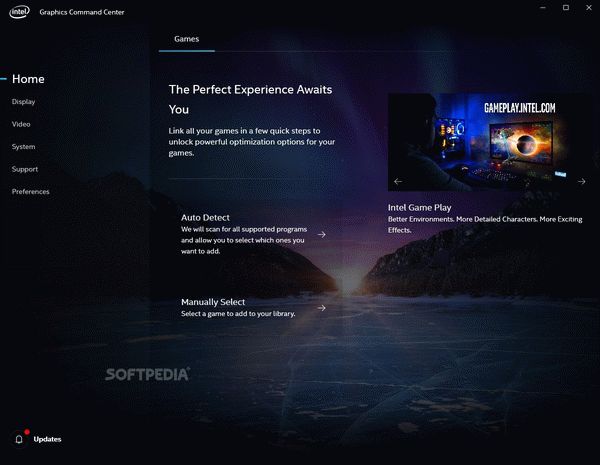Click 'We will scan for all supported programs' text
This screenshot has height=465, width=600.
[x=244, y=240]
